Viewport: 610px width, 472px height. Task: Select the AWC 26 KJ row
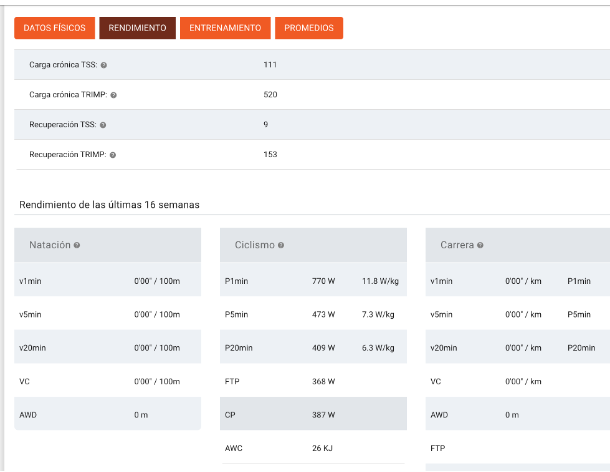[313, 448]
